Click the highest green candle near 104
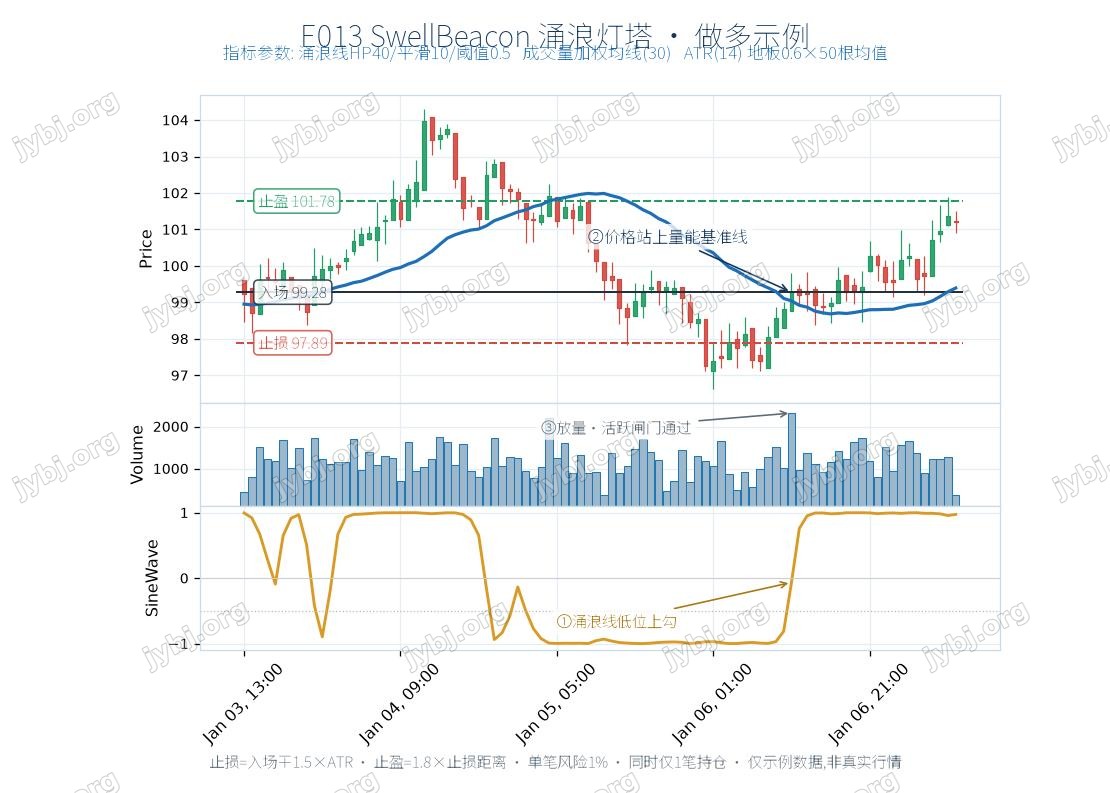Screen dimensions: 1110x793 pos(425,155)
